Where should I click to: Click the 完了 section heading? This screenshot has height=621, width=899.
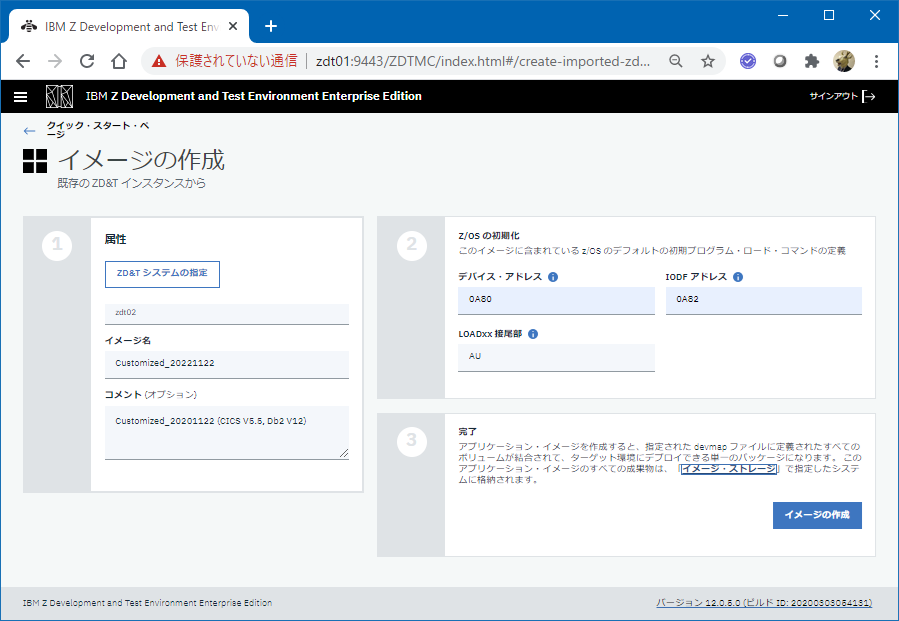467,431
